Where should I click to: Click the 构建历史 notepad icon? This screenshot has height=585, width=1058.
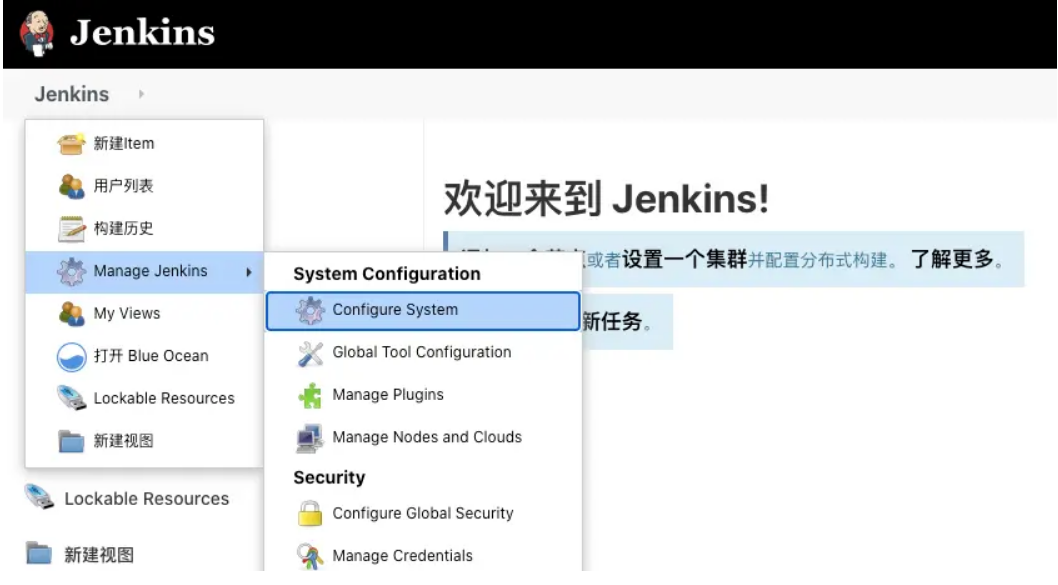pos(71,229)
